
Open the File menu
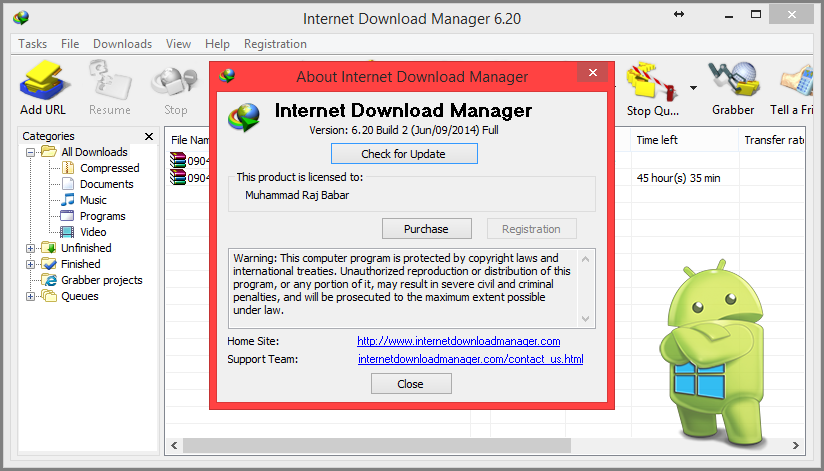(70, 44)
